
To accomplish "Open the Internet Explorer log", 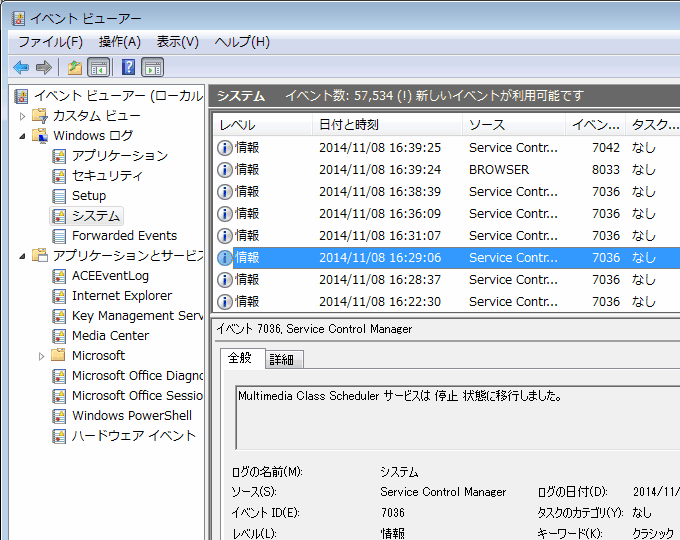I will tap(121, 296).
